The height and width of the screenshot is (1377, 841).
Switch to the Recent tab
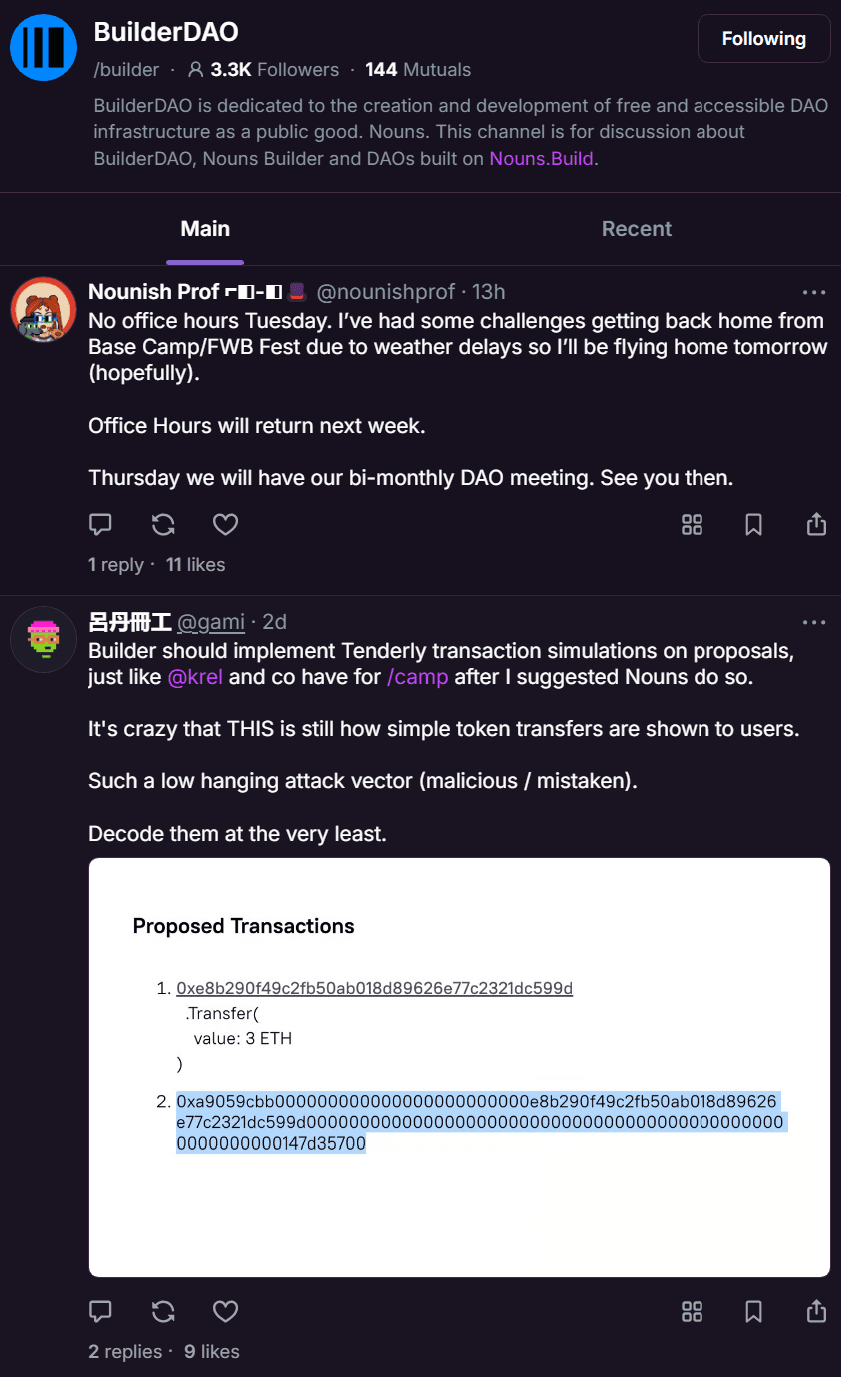(637, 229)
